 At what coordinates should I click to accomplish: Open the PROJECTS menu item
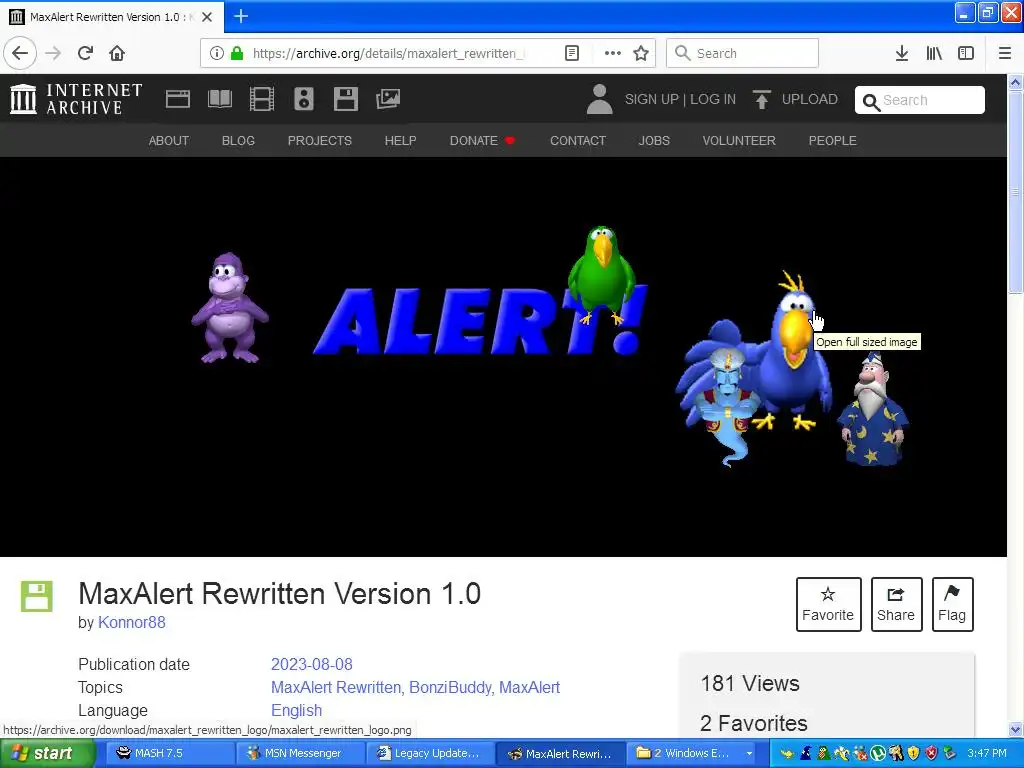(x=319, y=140)
